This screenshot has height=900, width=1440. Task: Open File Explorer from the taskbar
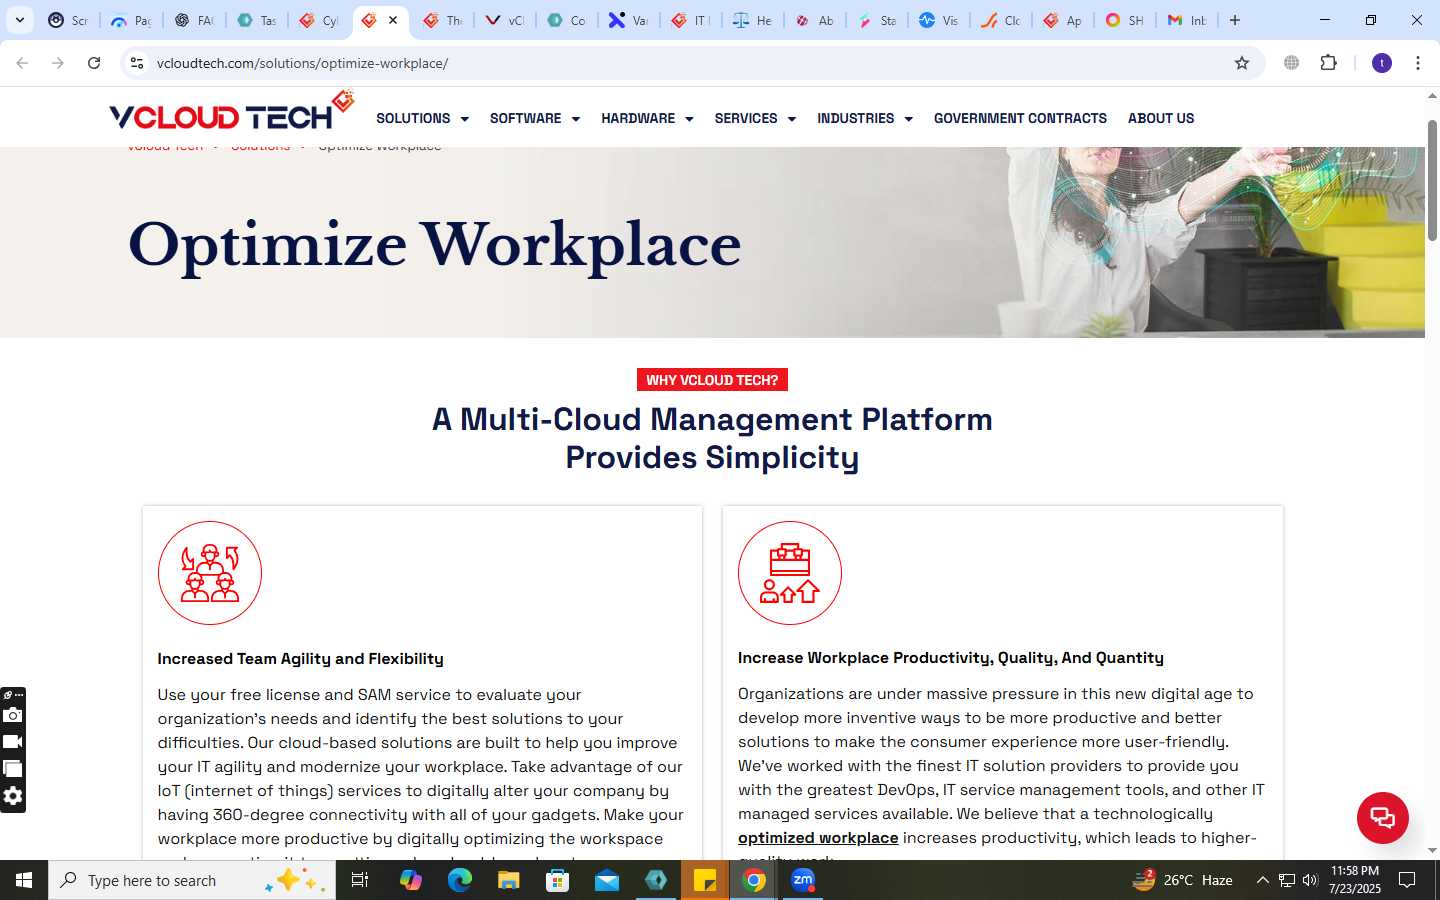pyautogui.click(x=509, y=880)
